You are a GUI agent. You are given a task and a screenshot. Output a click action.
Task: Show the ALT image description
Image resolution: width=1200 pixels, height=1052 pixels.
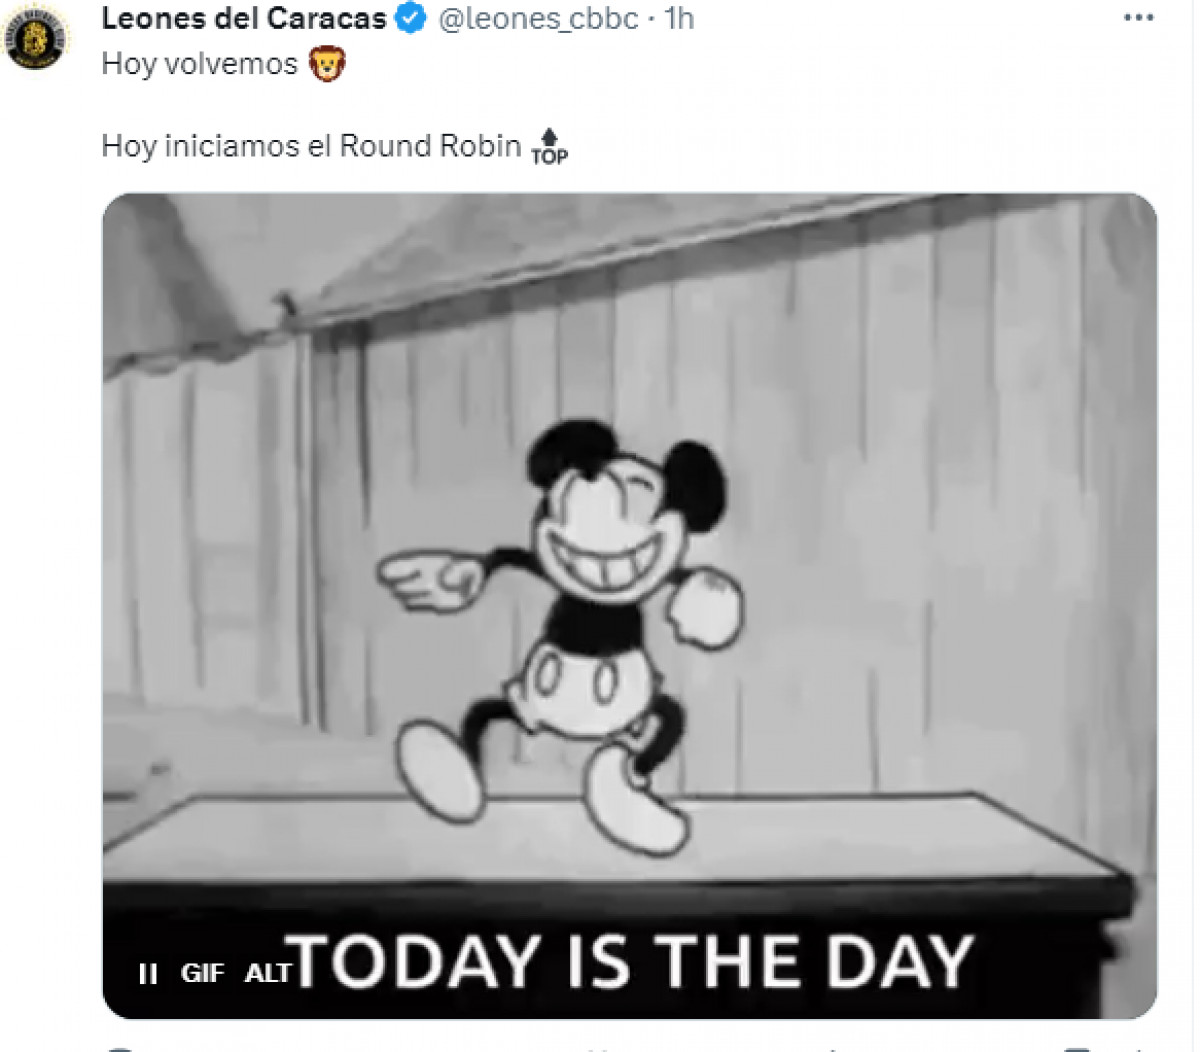(267, 973)
